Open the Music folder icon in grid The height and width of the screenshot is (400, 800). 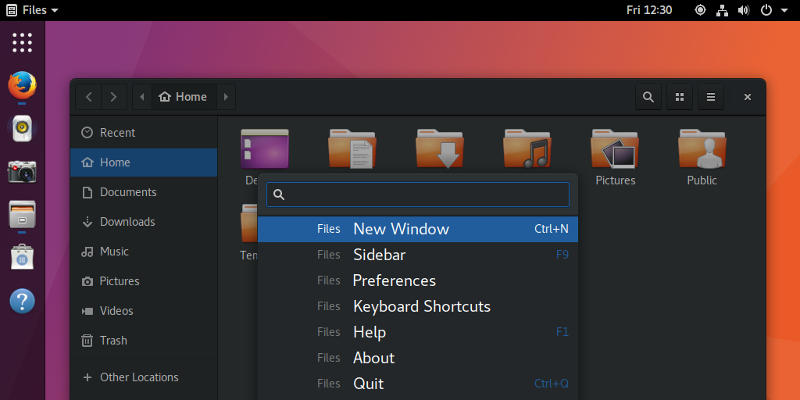click(527, 148)
